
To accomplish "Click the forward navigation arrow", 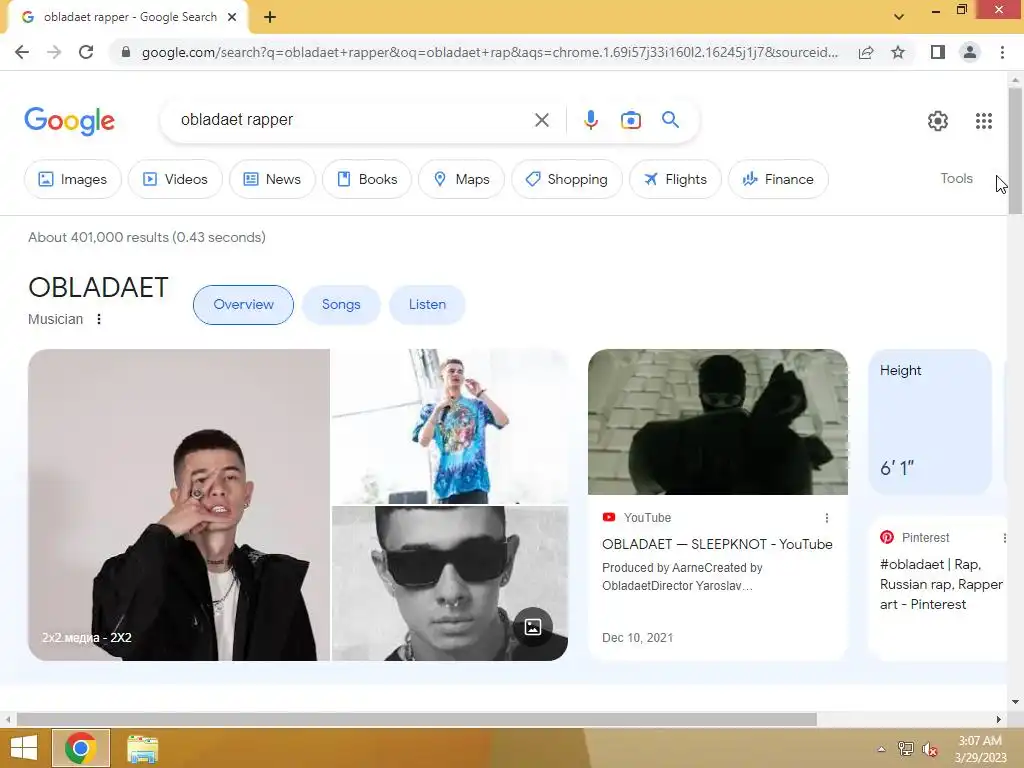I will click(x=54, y=52).
